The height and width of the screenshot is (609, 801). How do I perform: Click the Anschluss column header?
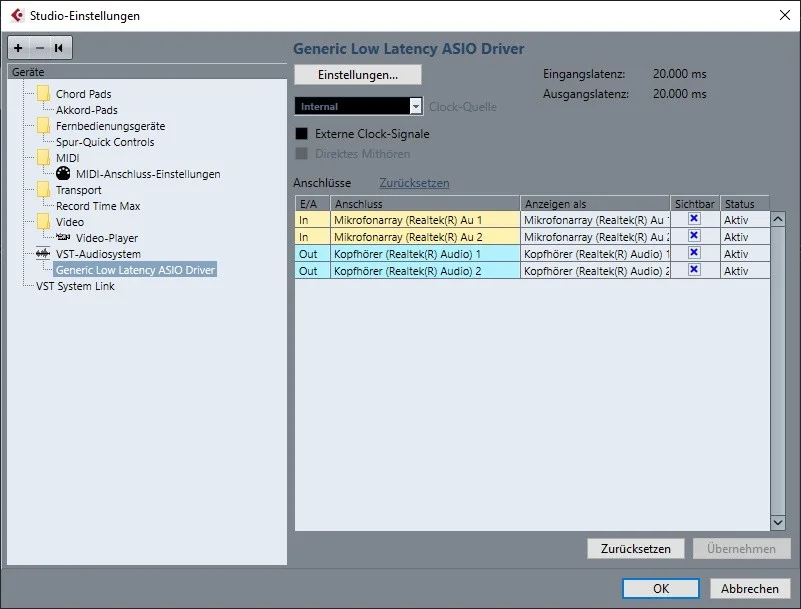click(x=425, y=203)
